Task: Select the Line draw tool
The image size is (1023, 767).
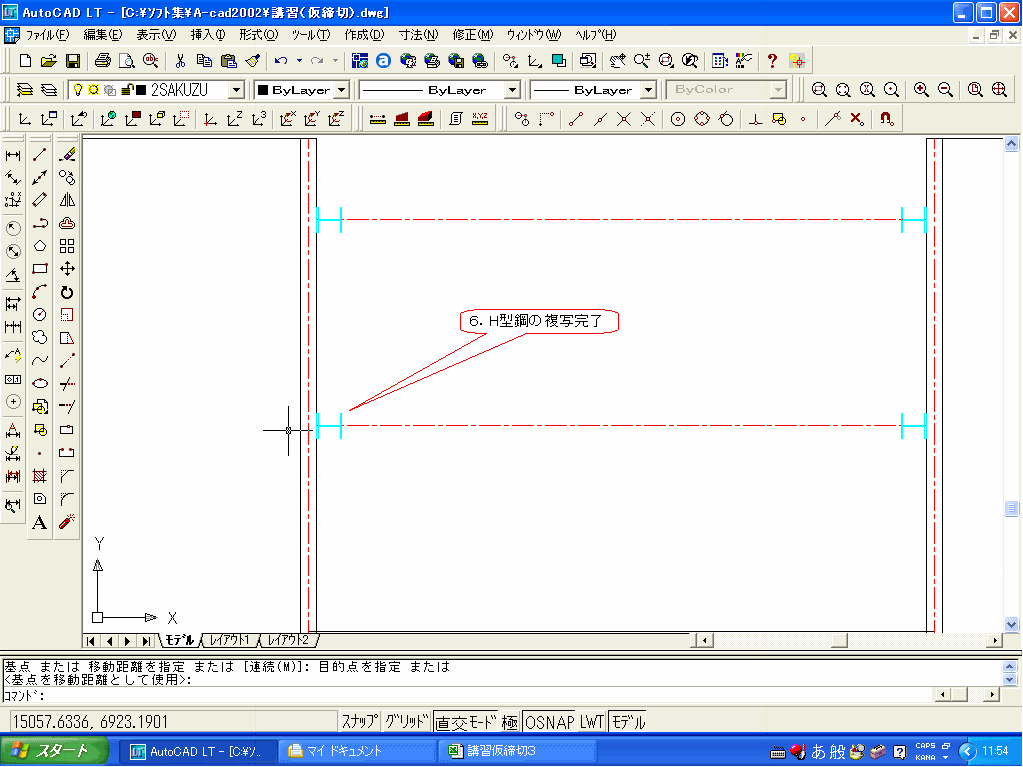Action: (x=40, y=155)
